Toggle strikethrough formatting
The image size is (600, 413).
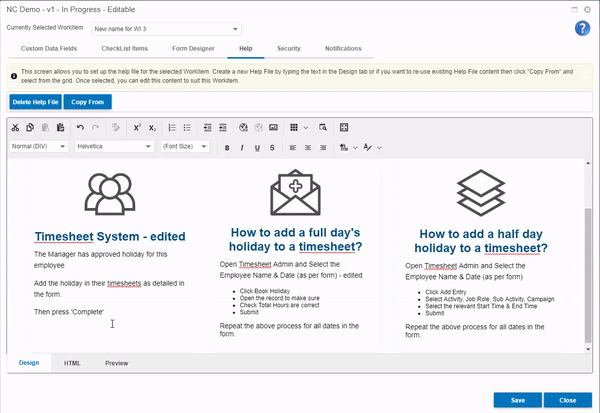(x=272, y=148)
